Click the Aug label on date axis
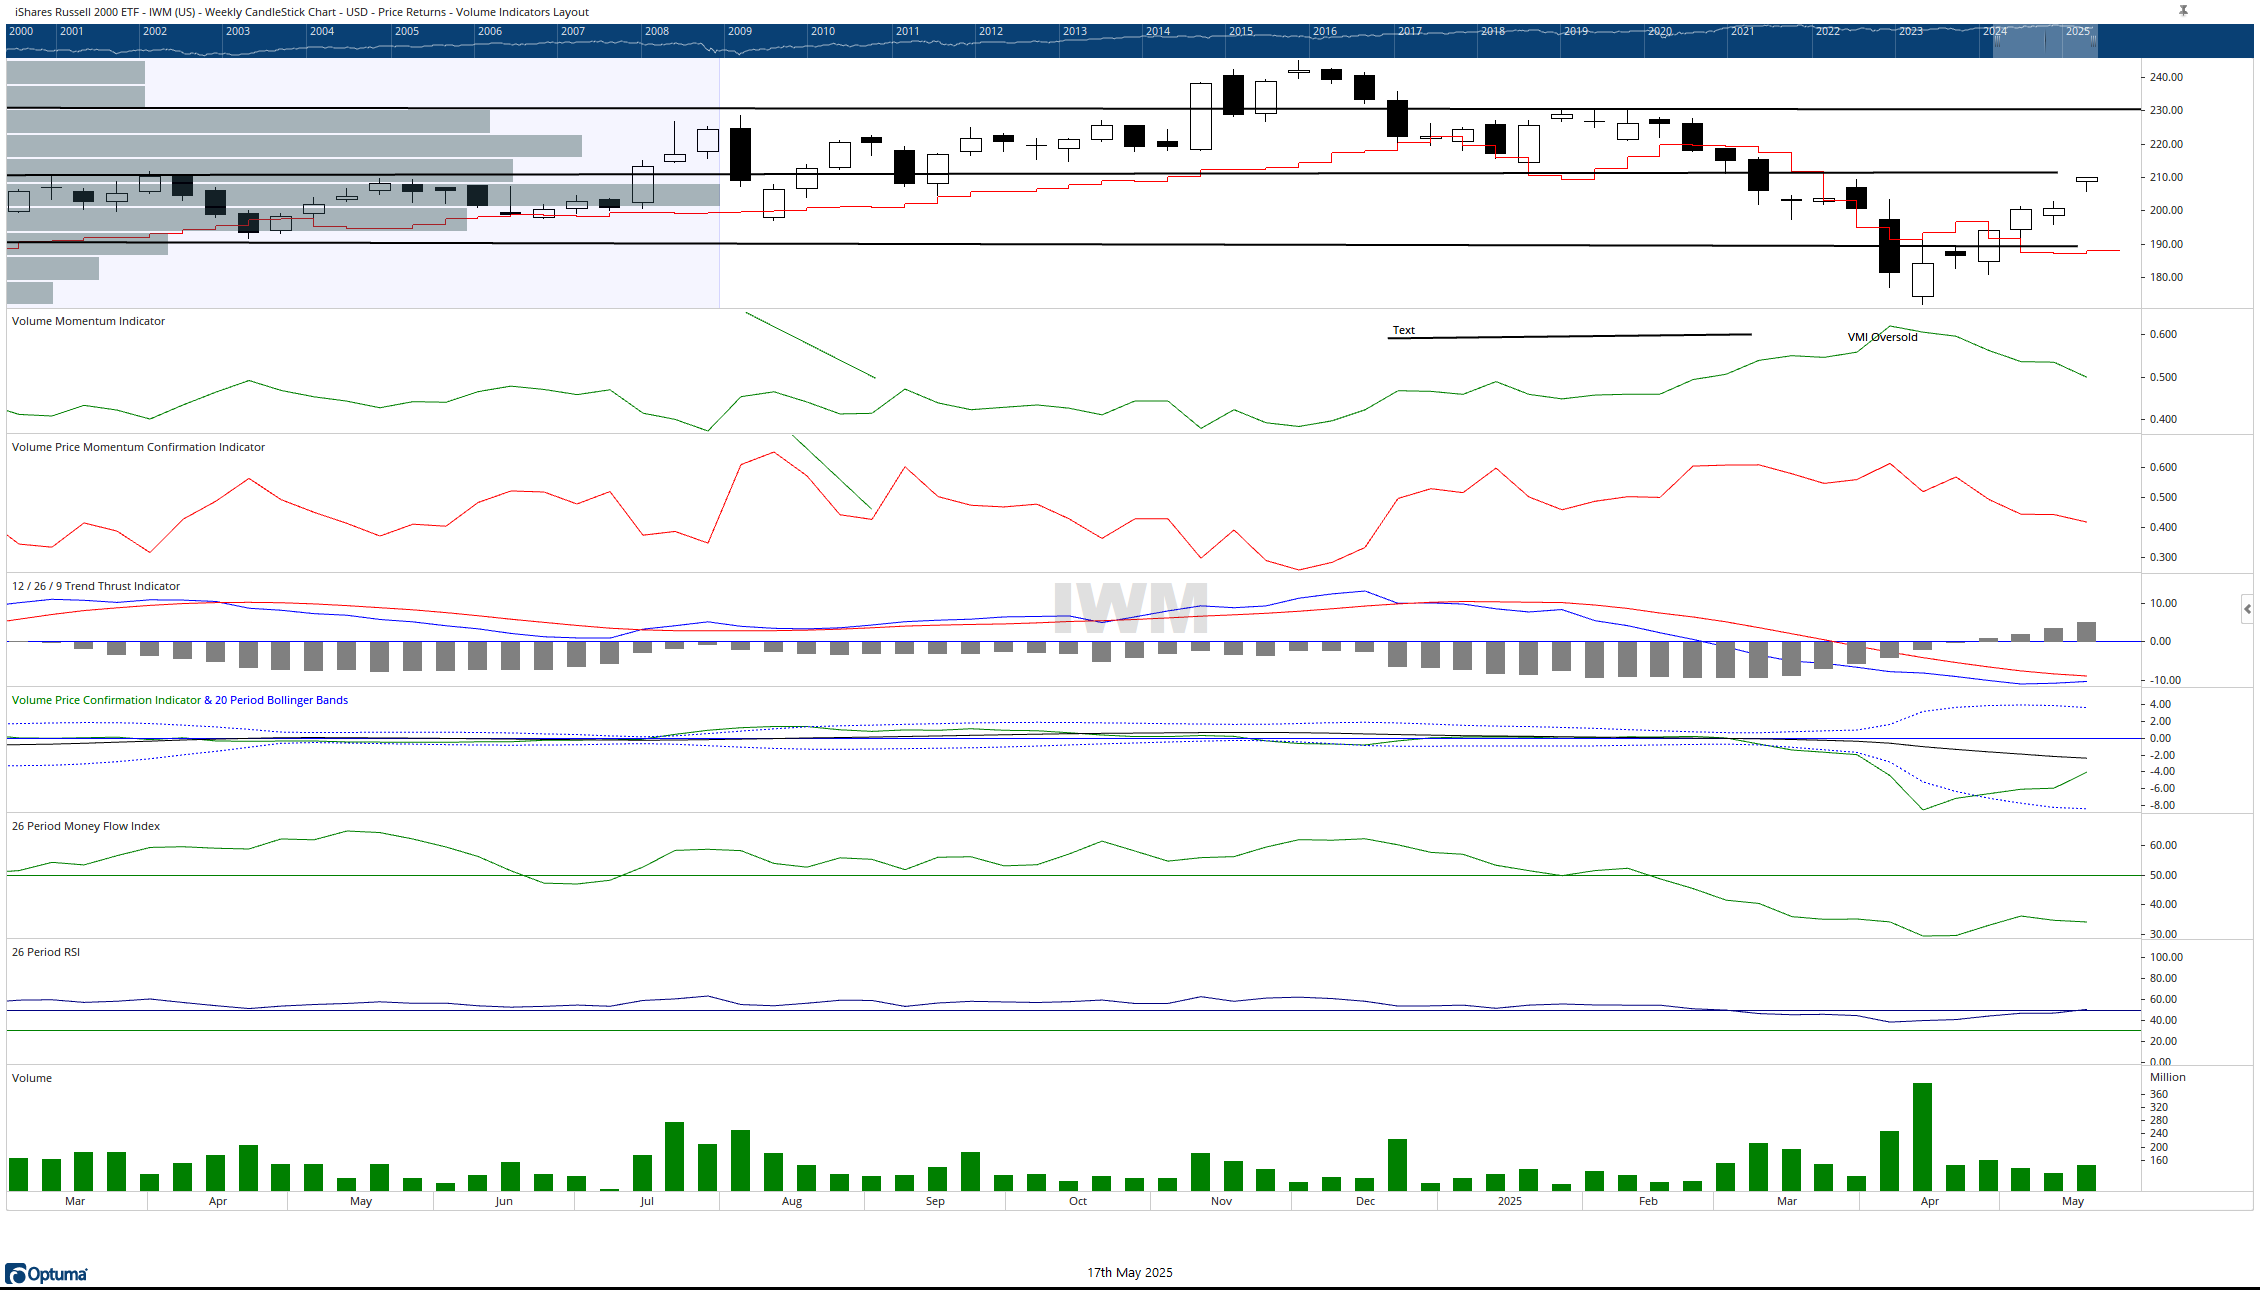Image resolution: width=2260 pixels, height=1290 pixels. (x=792, y=1201)
